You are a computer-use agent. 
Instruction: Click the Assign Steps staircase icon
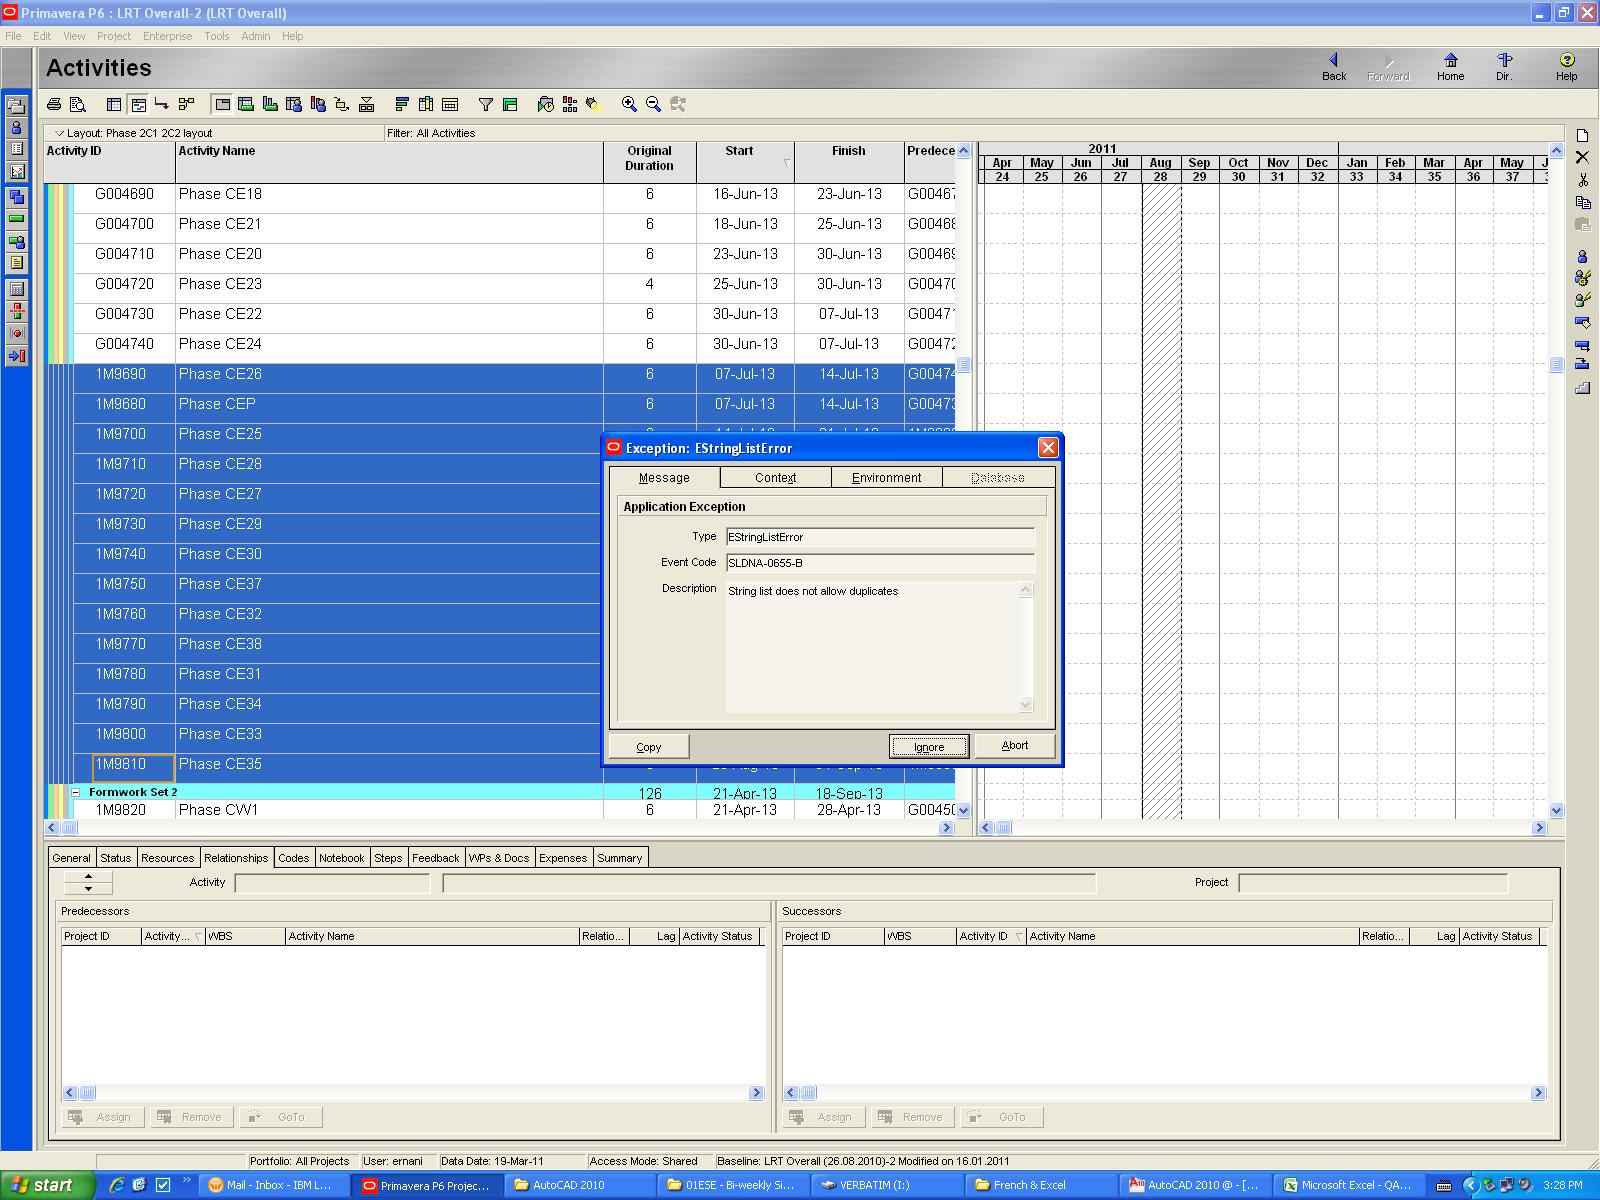[1582, 388]
